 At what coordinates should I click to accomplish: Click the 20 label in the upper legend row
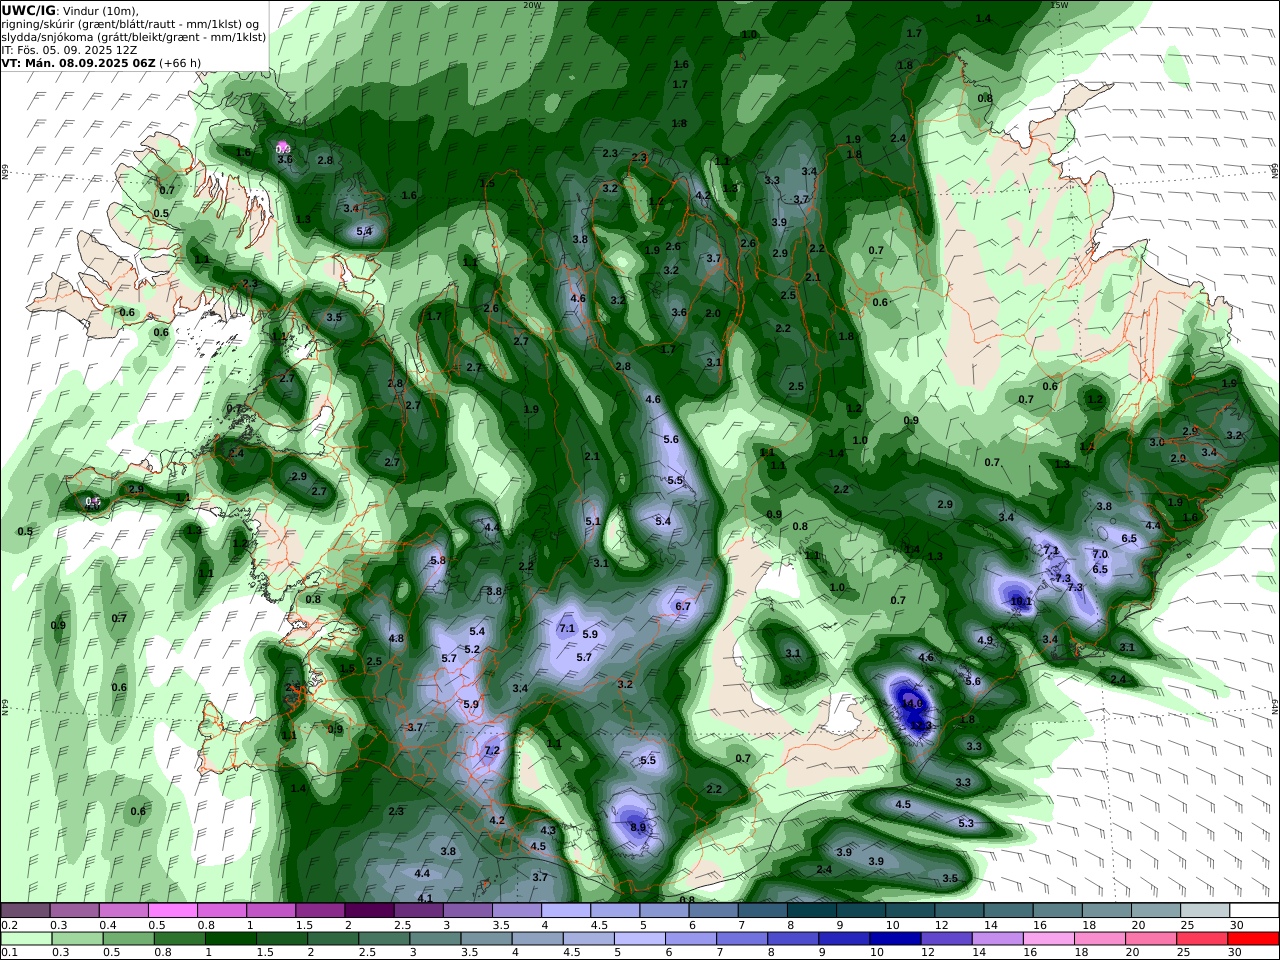point(1139,925)
